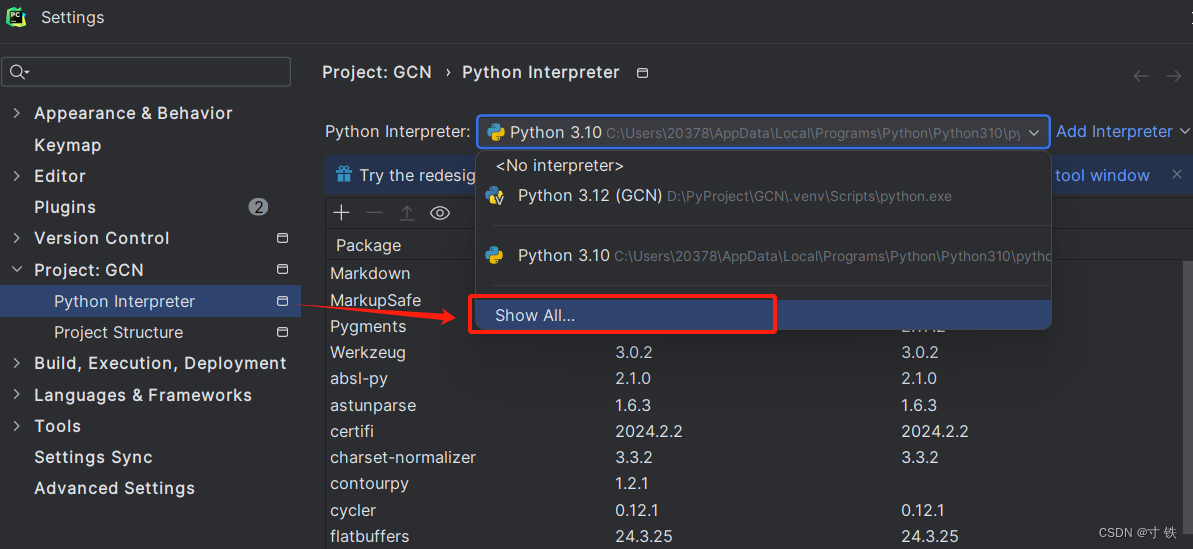1193x549 pixels.
Task: Choose Python 3.10 from dropdown list
Action: coord(763,255)
